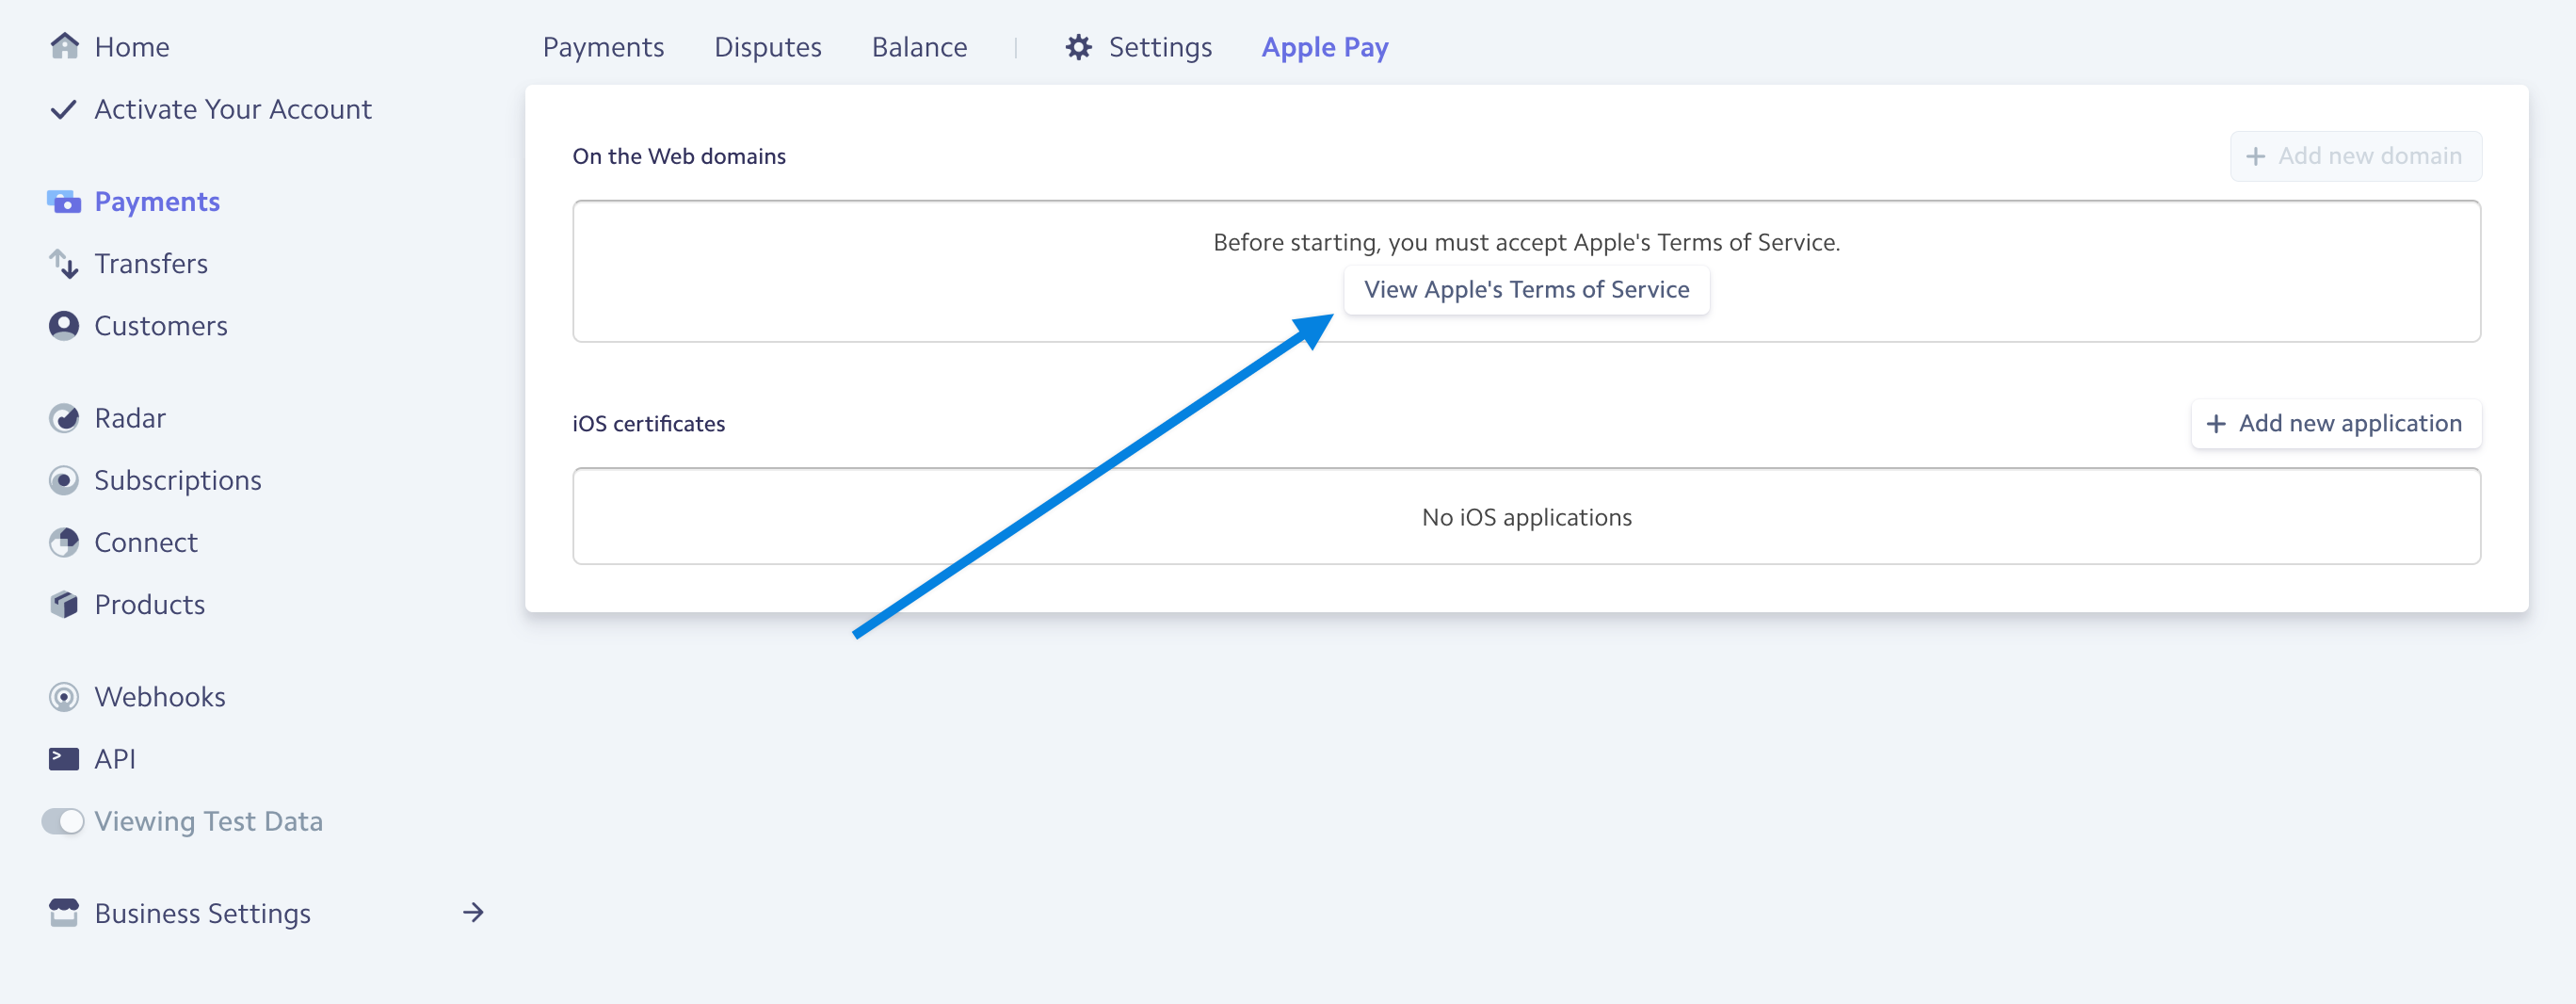Click the Home house icon
This screenshot has height=1004, width=2576.
64,46
